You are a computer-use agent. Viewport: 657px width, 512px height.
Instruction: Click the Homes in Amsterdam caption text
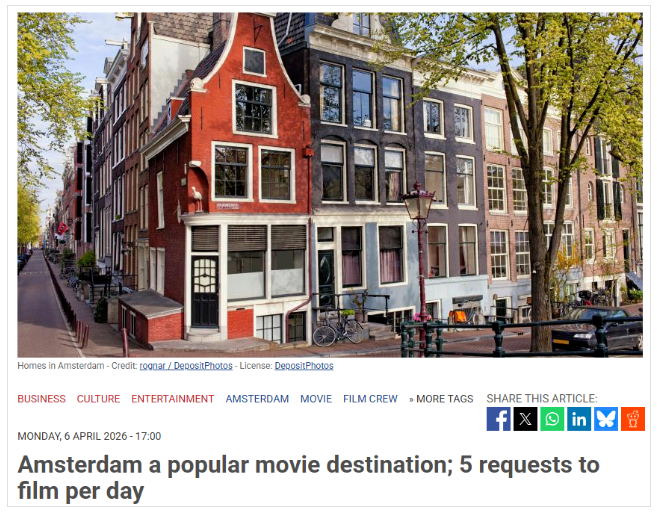point(61,366)
